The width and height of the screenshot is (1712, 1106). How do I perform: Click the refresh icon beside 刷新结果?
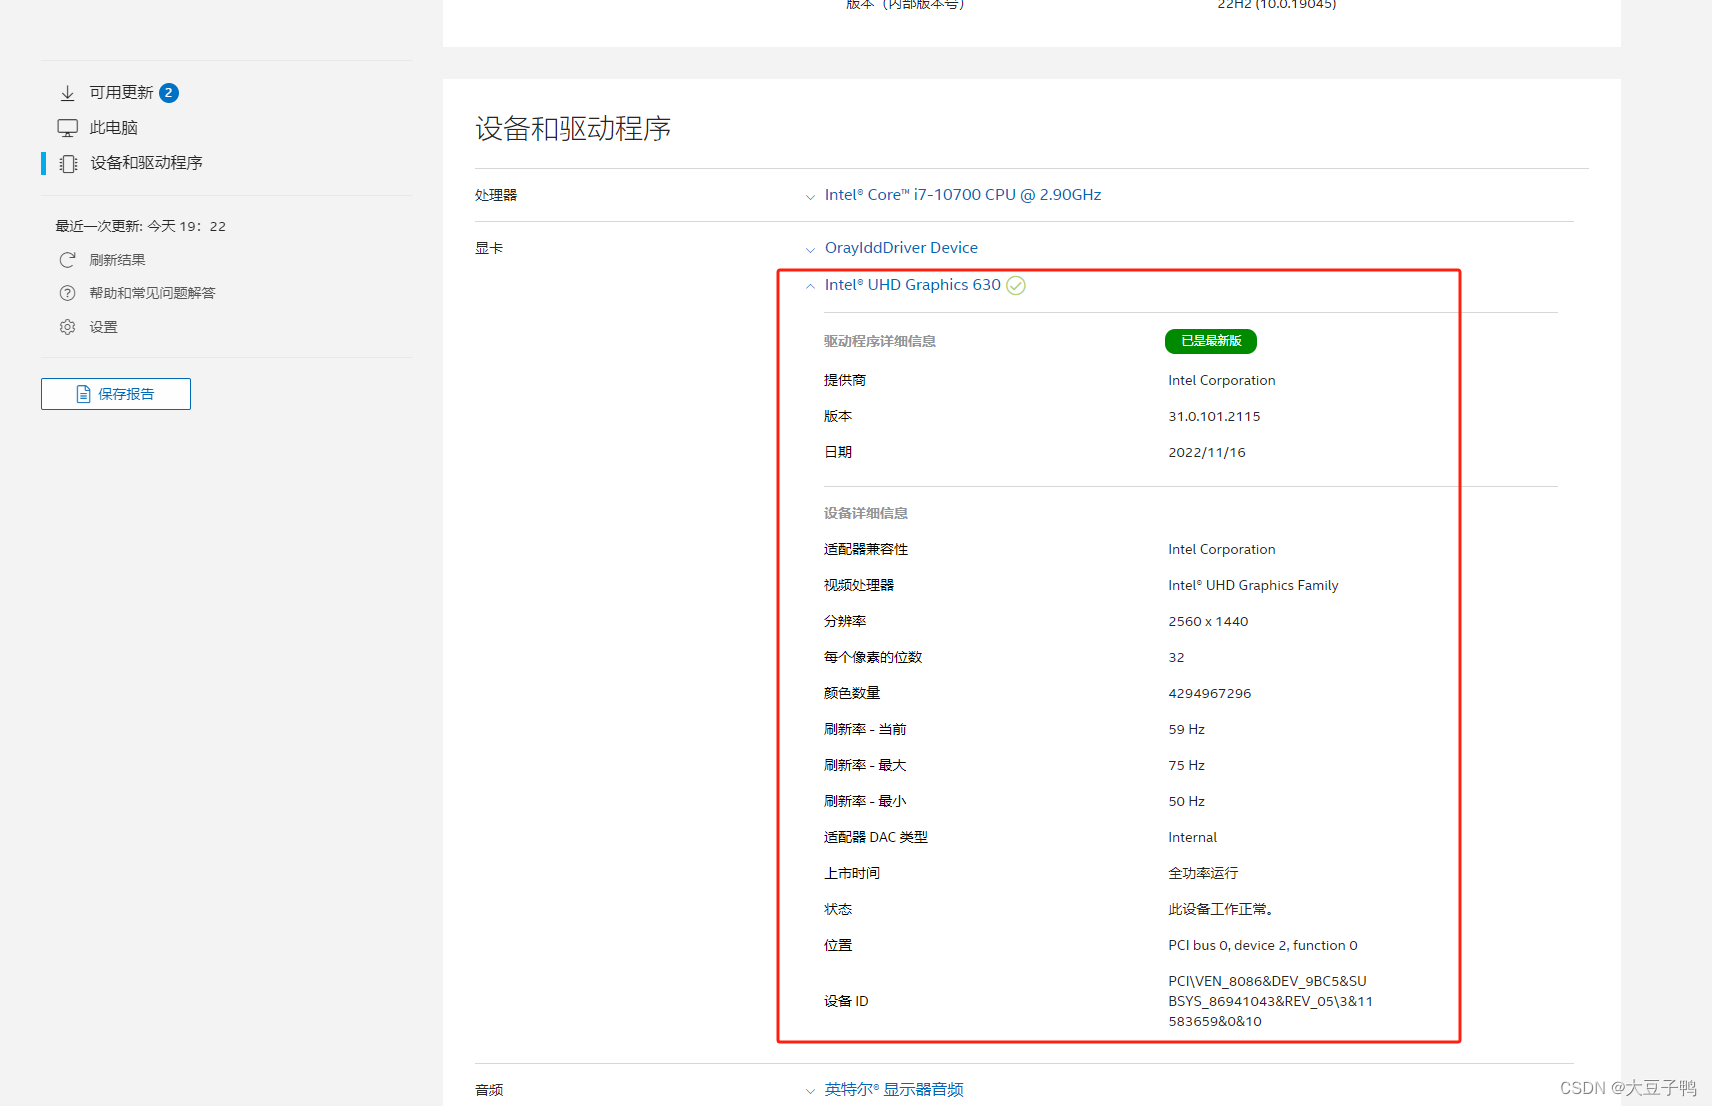point(67,260)
